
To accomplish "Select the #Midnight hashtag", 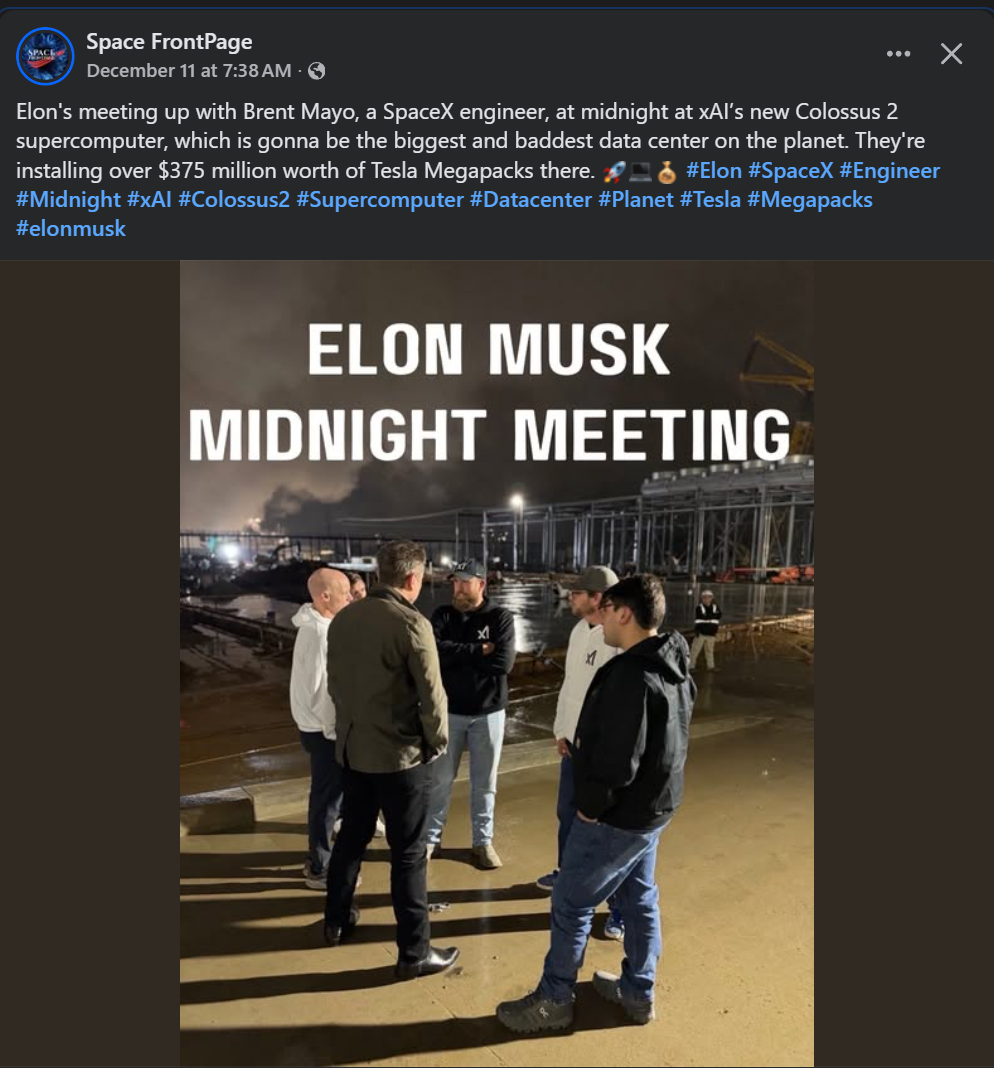I will 68,200.
